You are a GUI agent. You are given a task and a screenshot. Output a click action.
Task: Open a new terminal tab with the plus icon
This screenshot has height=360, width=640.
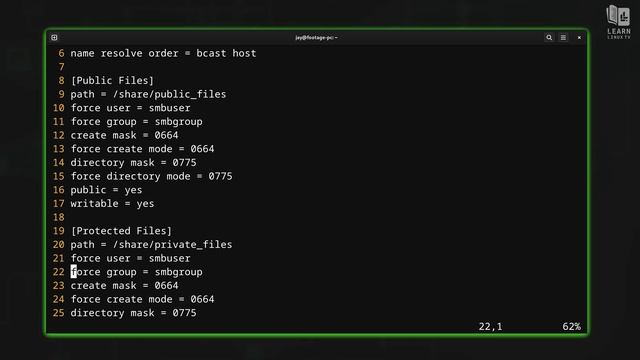54,38
